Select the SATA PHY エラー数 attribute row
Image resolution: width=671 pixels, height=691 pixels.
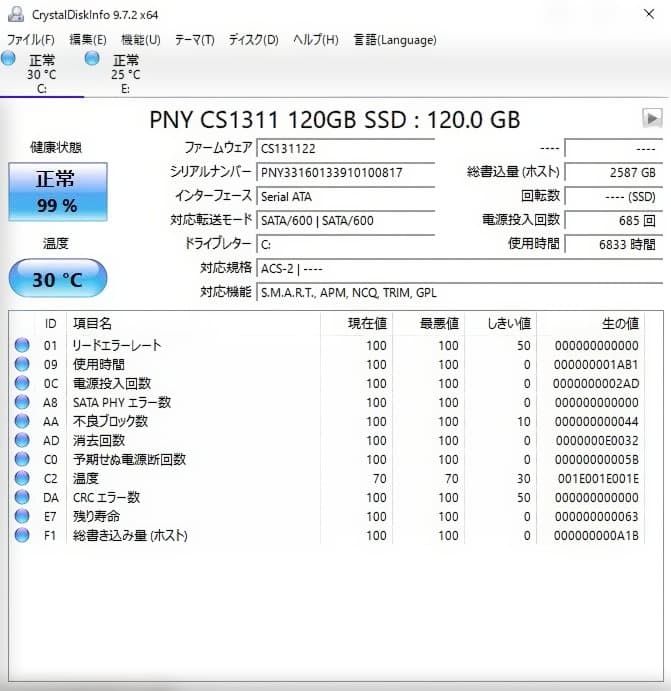[x=327, y=402]
